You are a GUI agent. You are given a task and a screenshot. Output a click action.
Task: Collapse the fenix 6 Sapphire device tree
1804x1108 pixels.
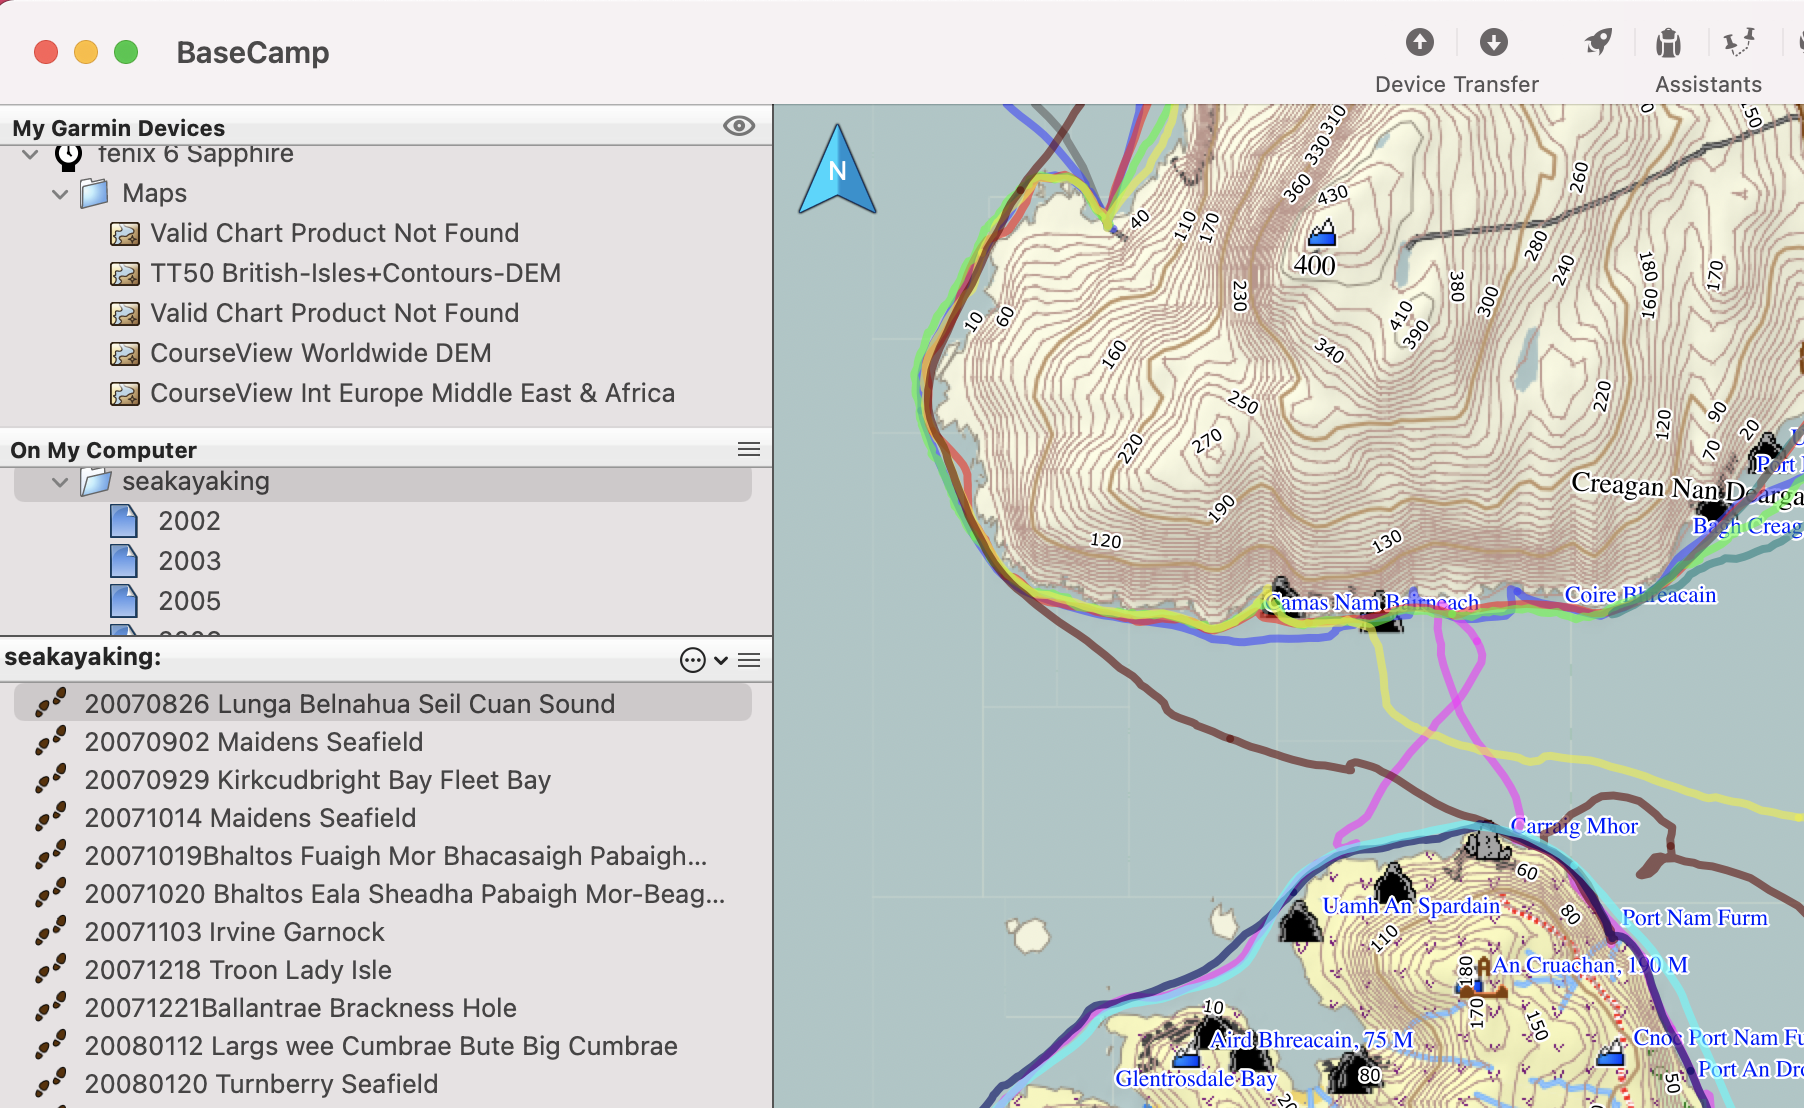(30, 154)
